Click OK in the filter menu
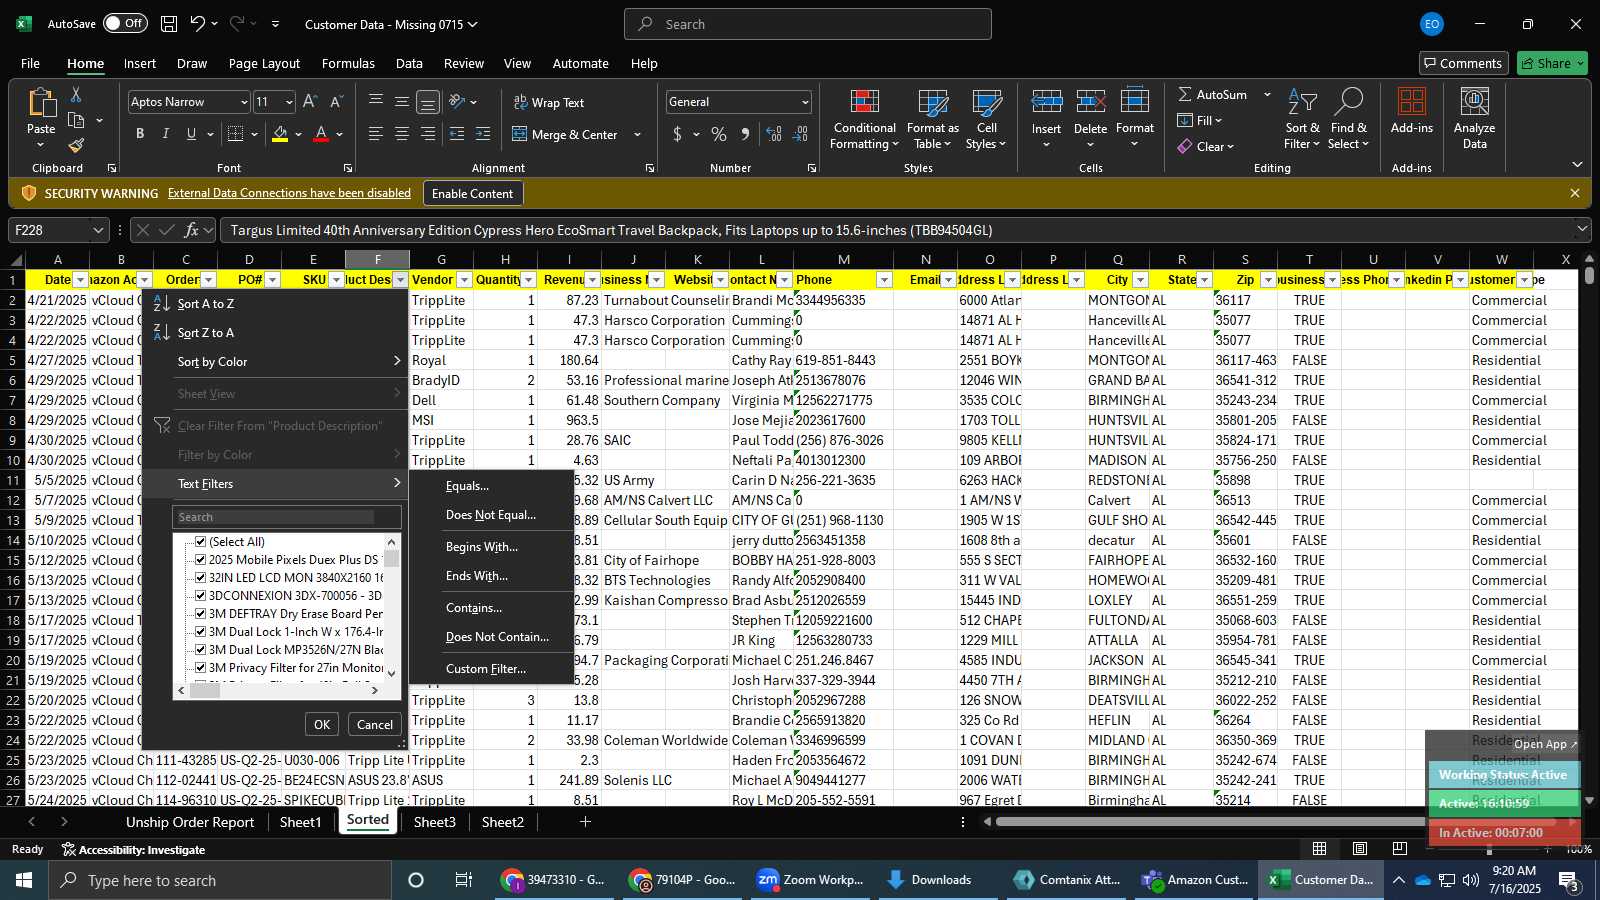The width and height of the screenshot is (1600, 900). click(322, 724)
